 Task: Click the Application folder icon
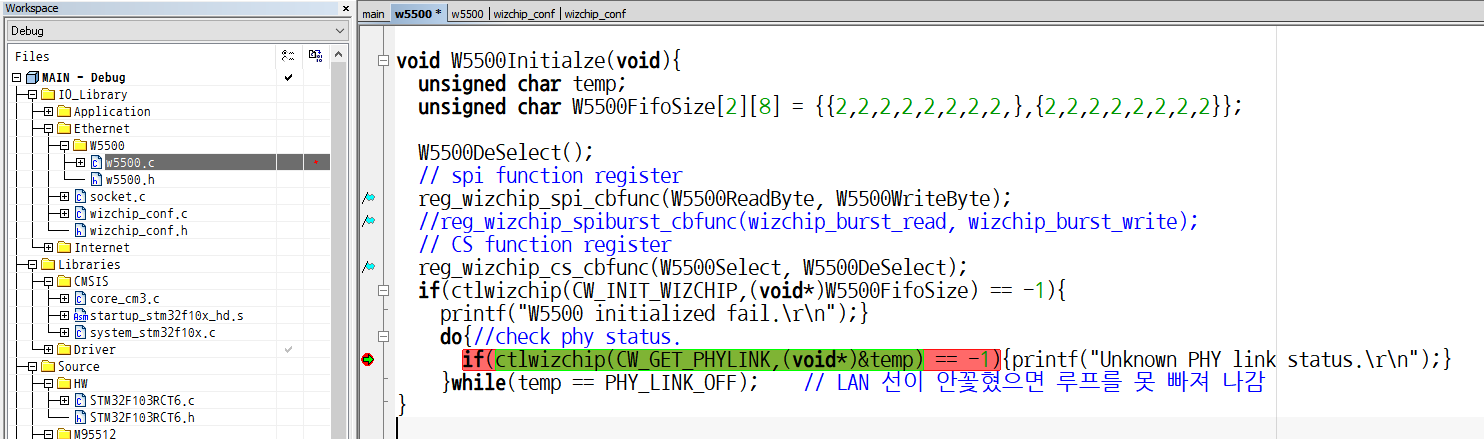pyautogui.click(x=64, y=111)
